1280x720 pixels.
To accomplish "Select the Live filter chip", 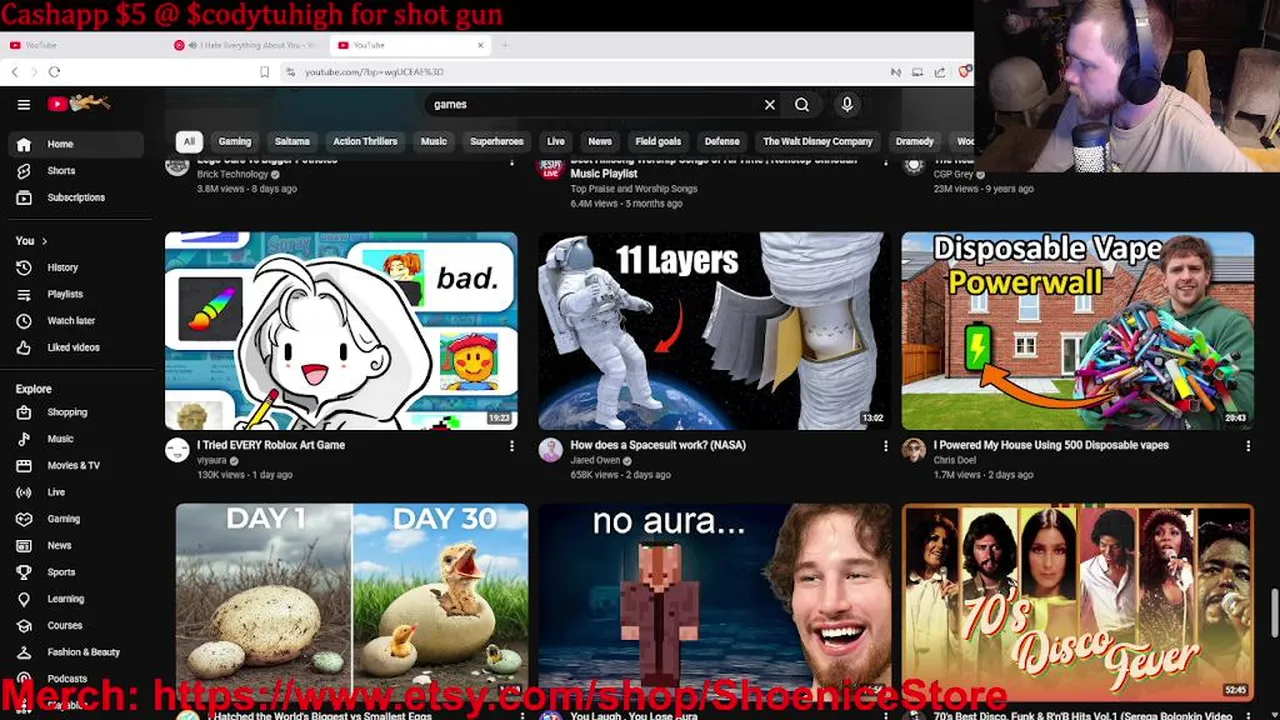I will [556, 142].
